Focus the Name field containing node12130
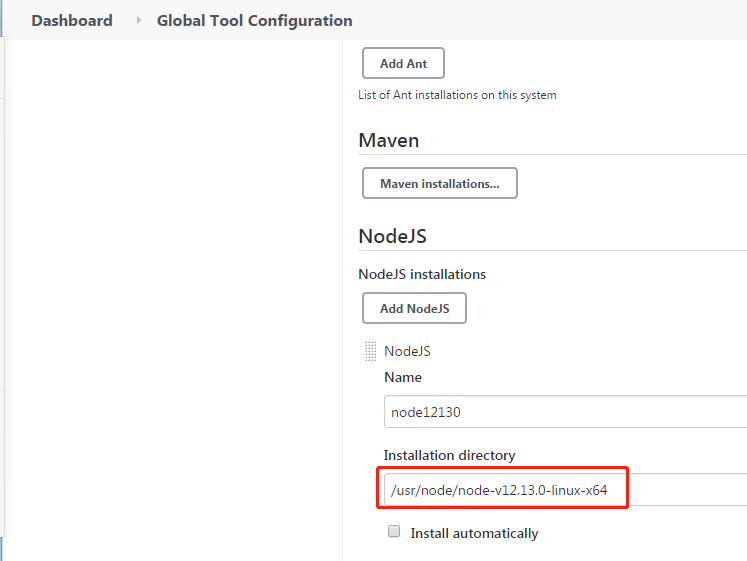 click(560, 411)
